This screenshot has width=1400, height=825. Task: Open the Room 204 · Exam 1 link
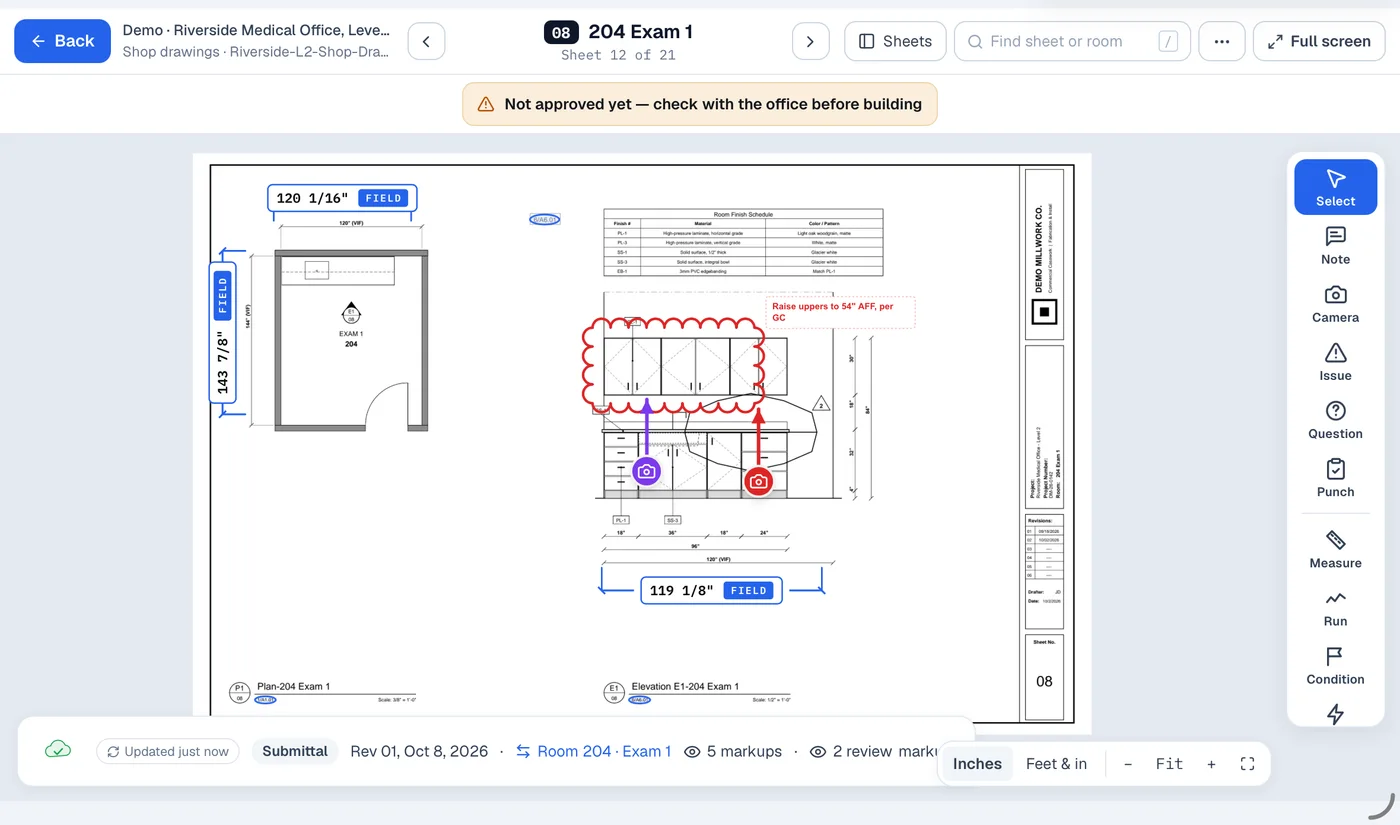(593, 751)
